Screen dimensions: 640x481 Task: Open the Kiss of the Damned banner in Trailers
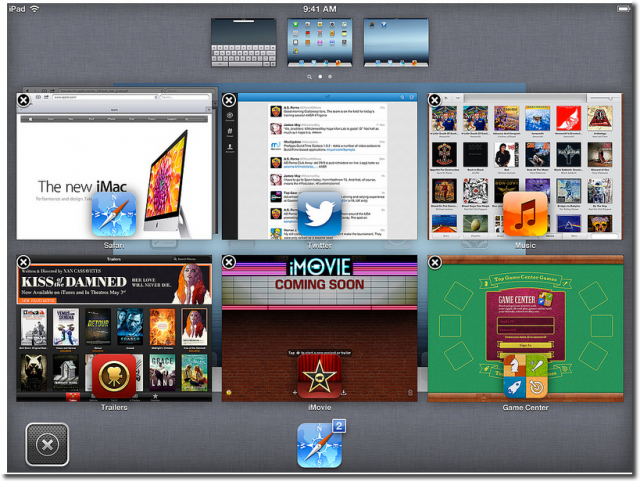[114, 283]
